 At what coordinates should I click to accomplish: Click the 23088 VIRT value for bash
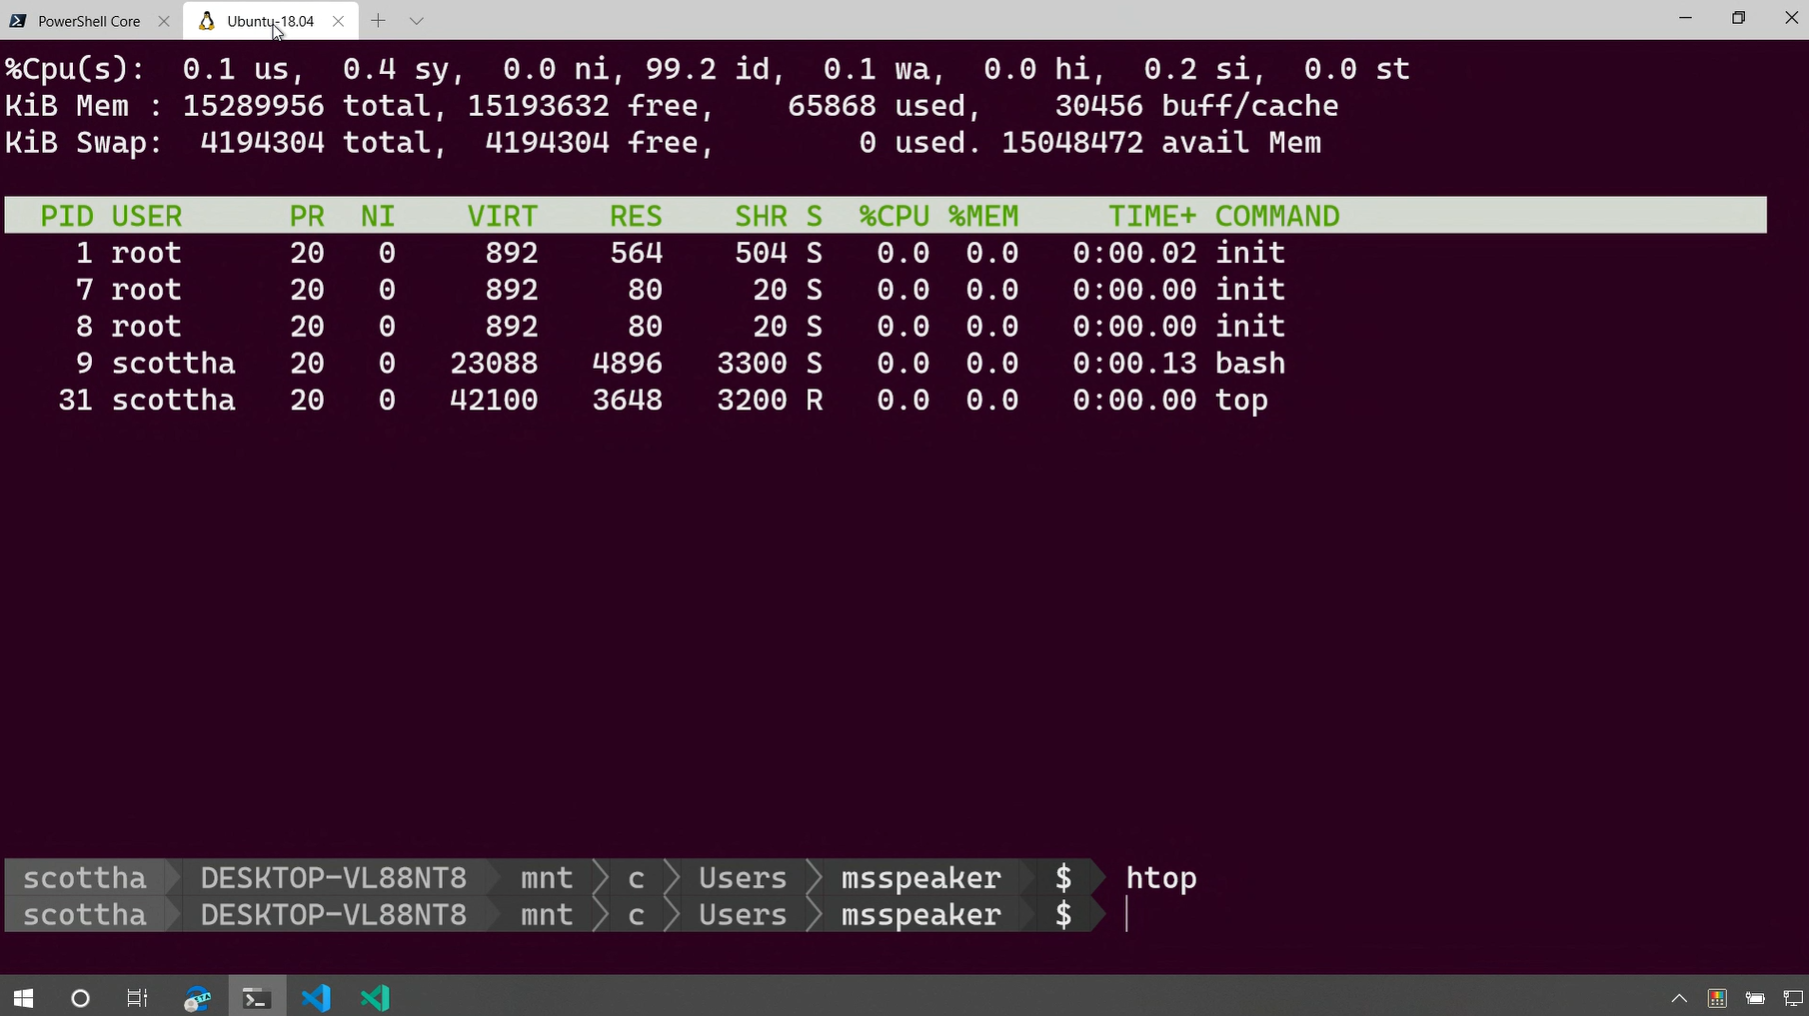[494, 363]
